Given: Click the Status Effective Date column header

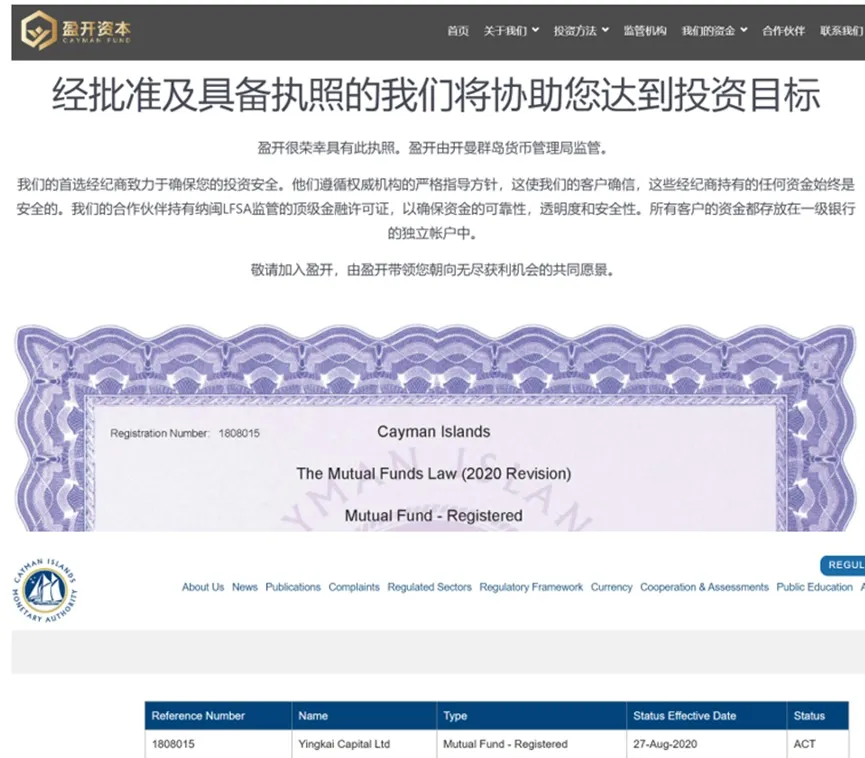Looking at the screenshot, I should (x=707, y=716).
